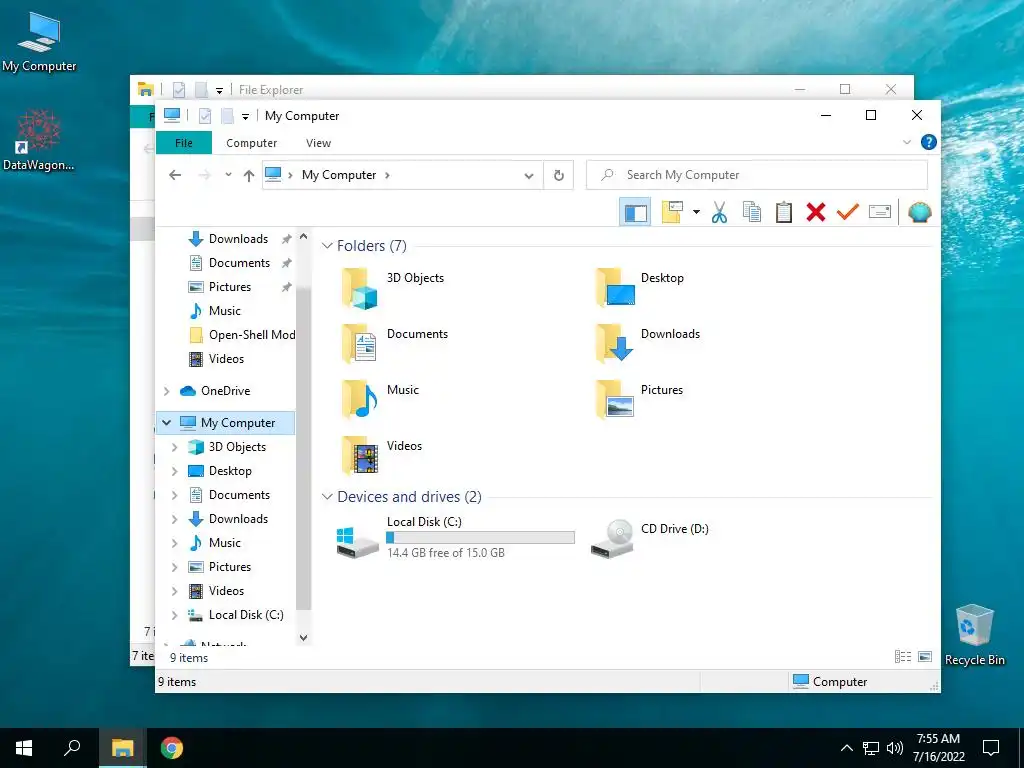Select the 3D Objects folder in the main pane
Screen dimensions: 1024x768
394,287
